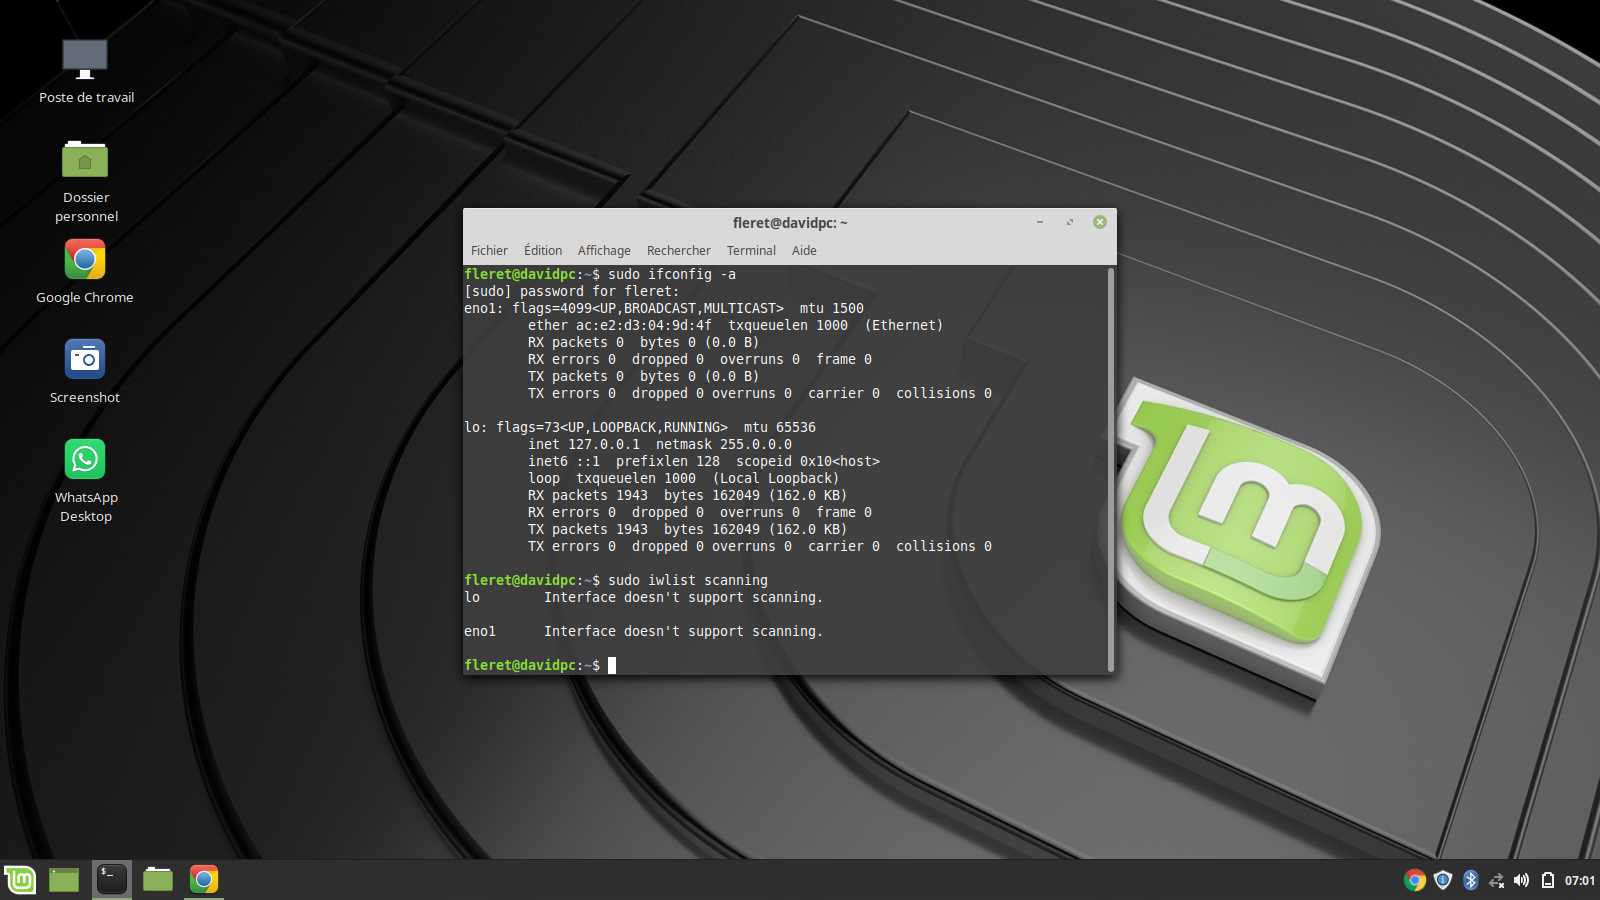Click the Chrome launcher in the taskbar

pyautogui.click(x=204, y=880)
